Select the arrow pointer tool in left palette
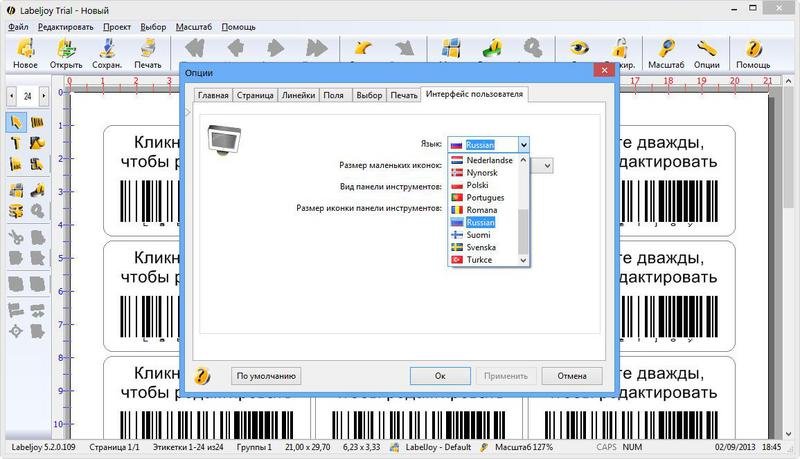800x459 pixels. [x=16, y=122]
